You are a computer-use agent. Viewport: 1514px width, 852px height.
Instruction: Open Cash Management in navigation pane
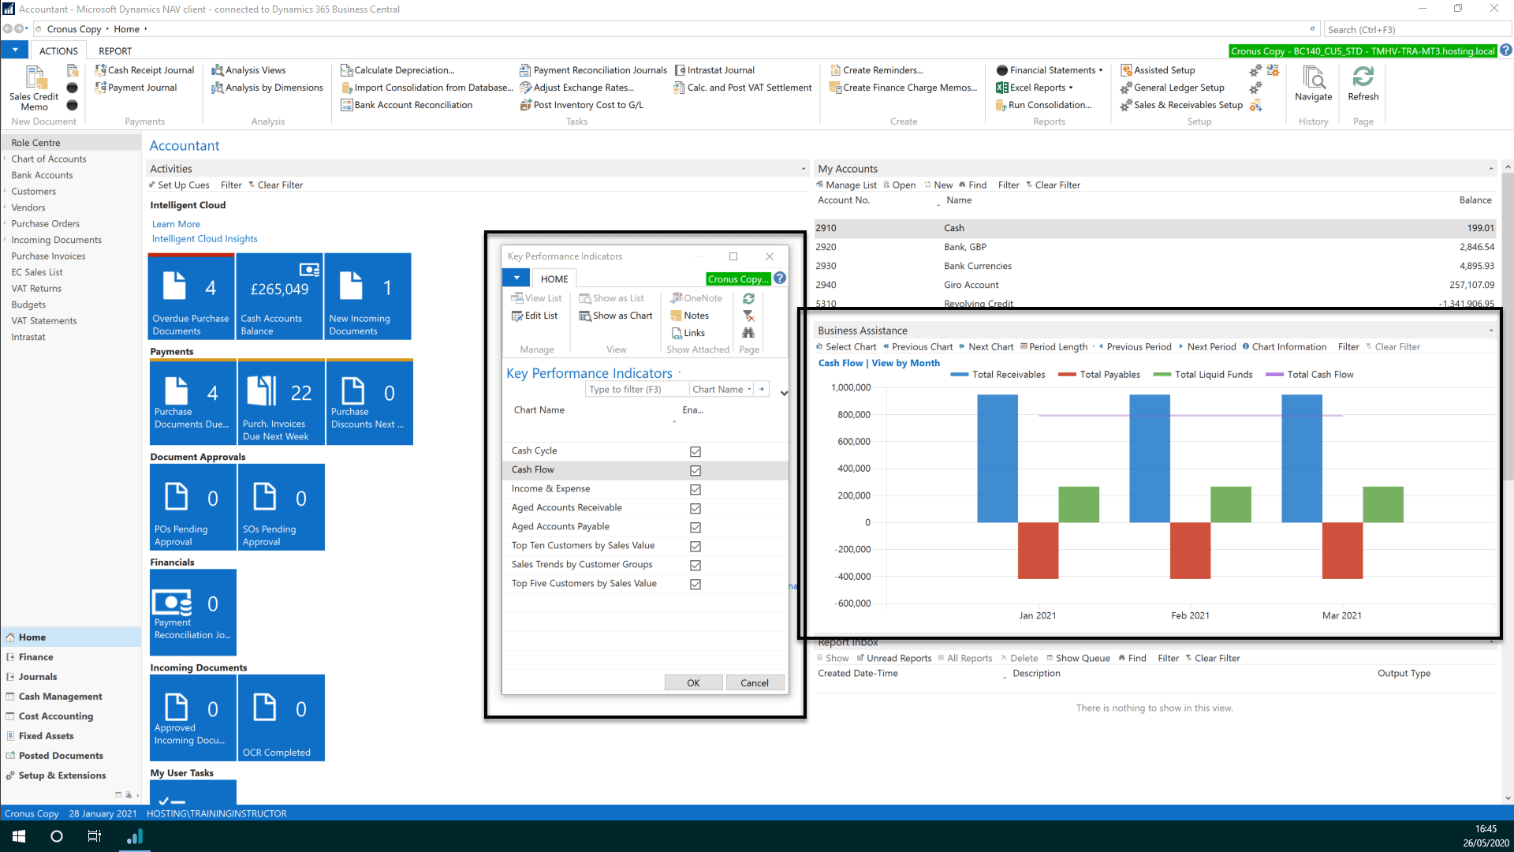click(60, 697)
